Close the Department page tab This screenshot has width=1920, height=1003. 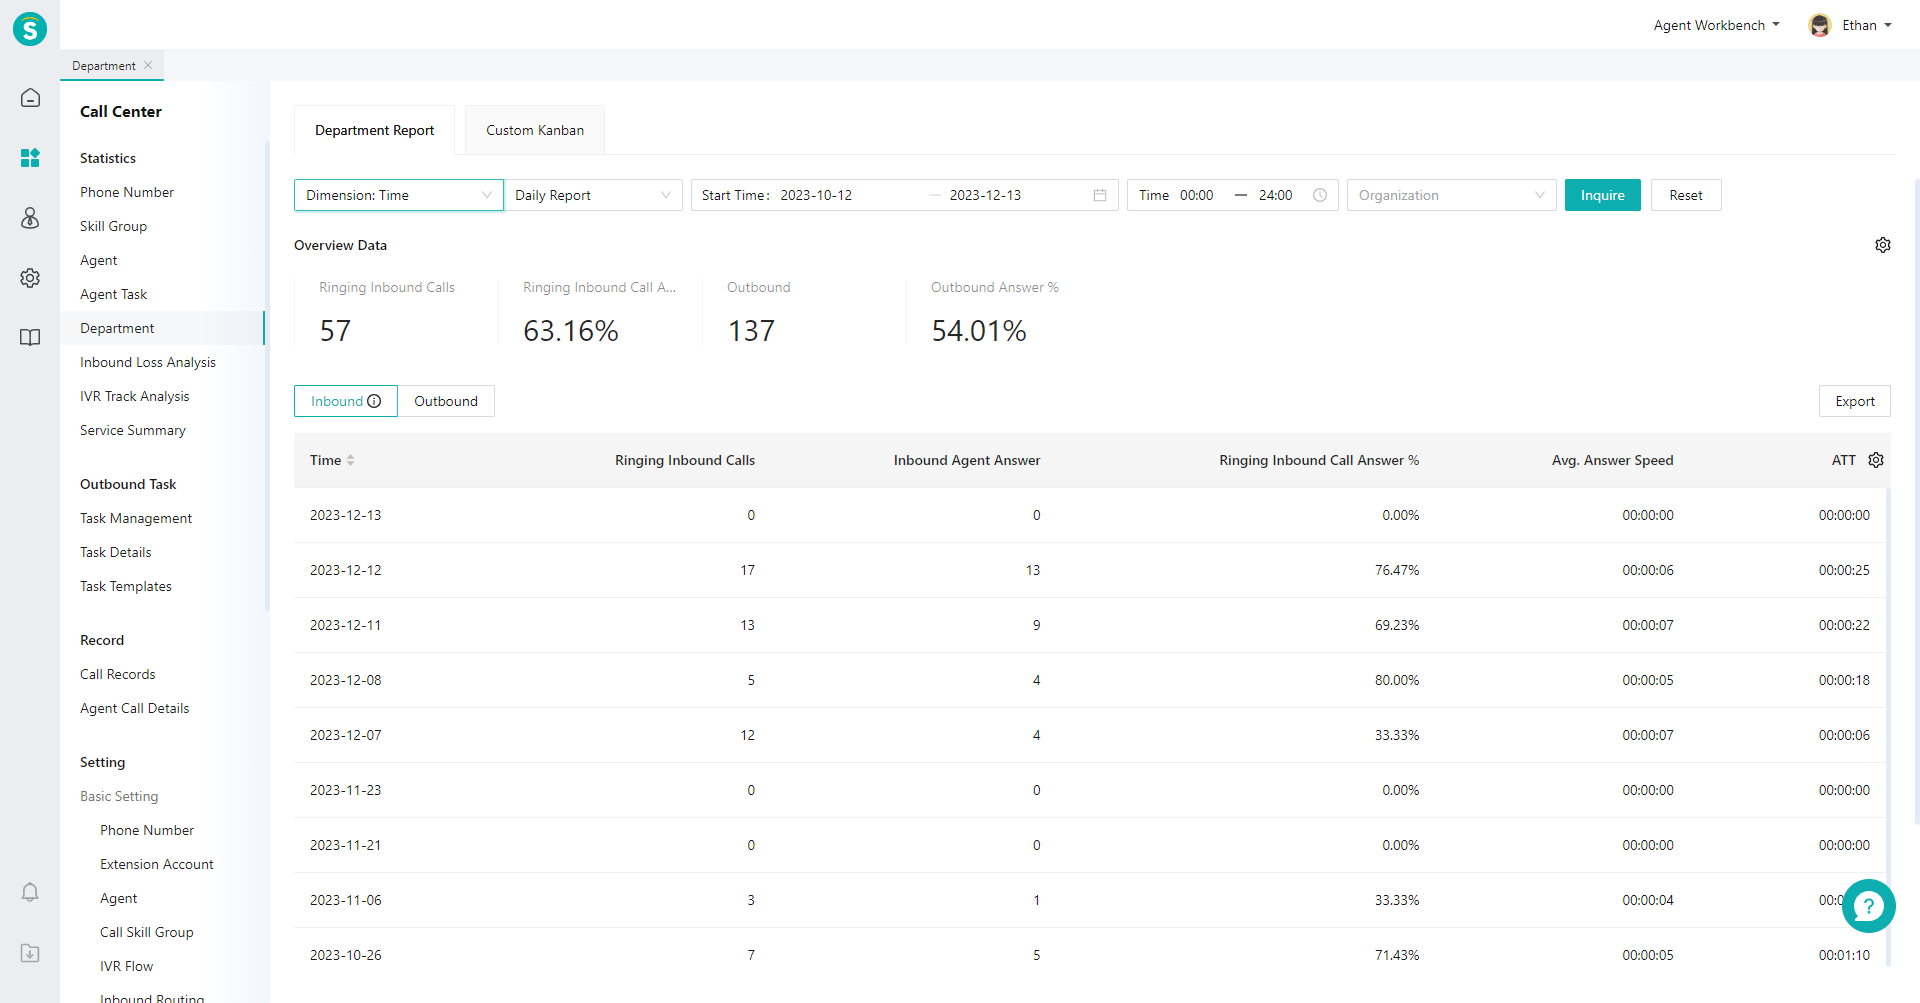(148, 65)
